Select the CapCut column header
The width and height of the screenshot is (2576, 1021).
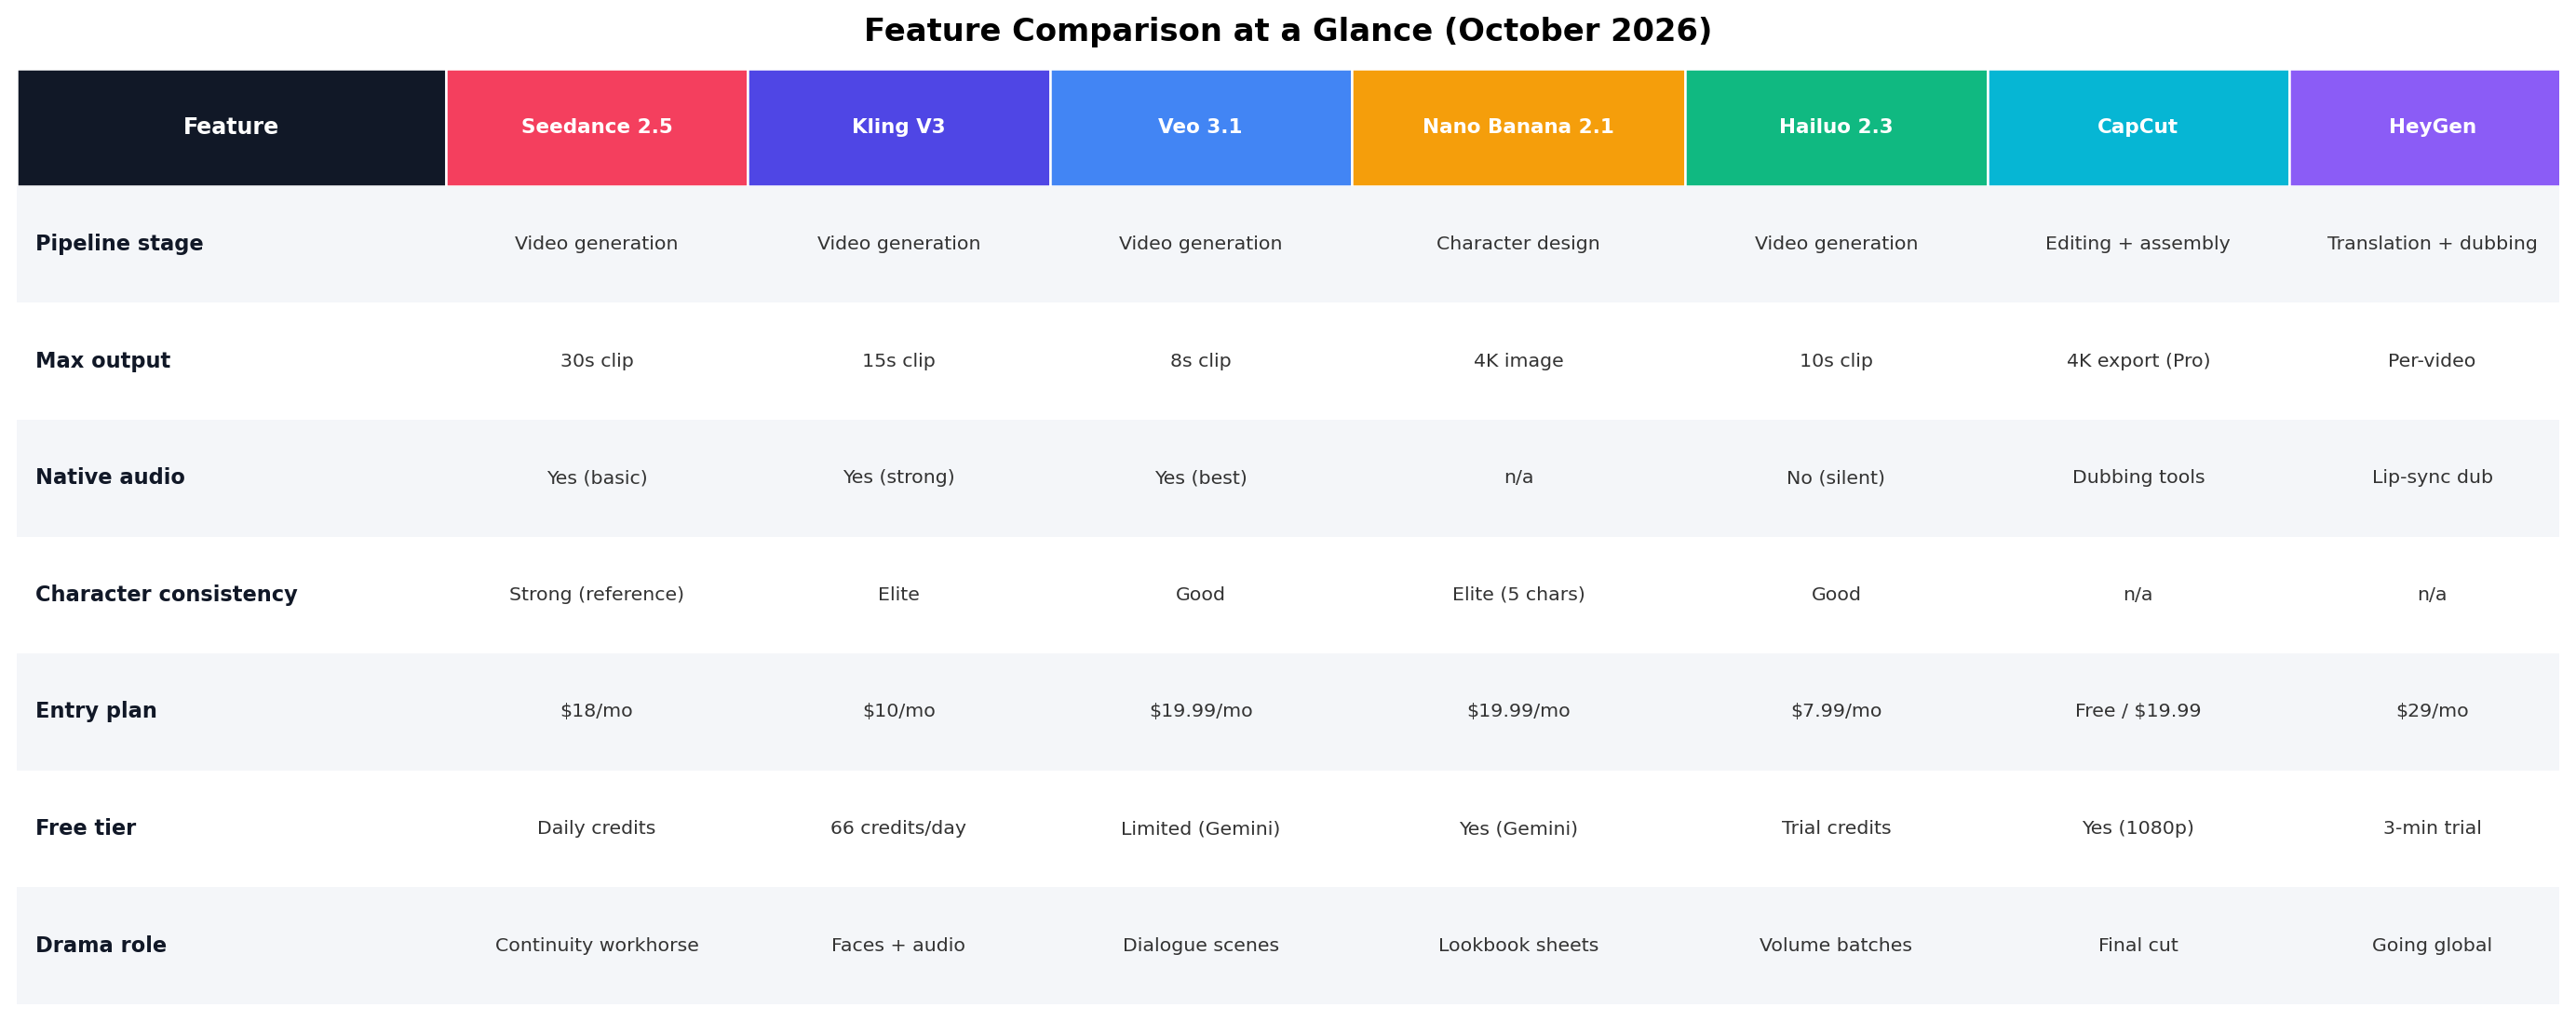tap(2139, 127)
